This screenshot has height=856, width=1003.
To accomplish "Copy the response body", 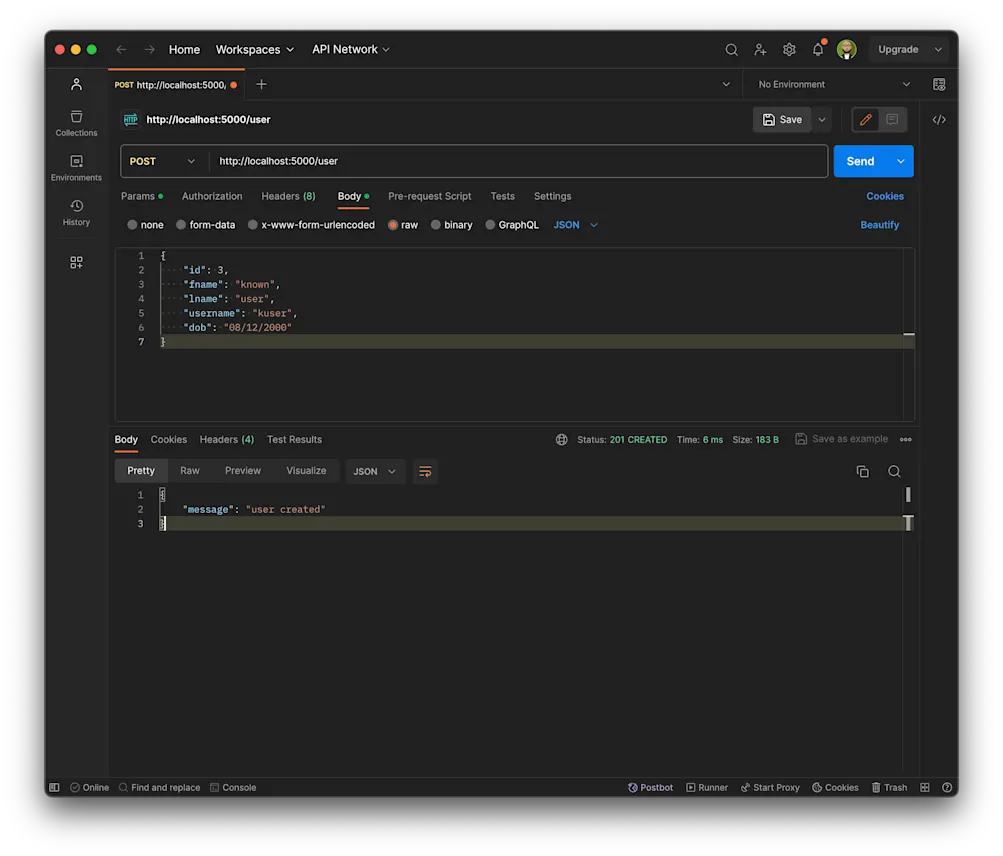I will (862, 471).
